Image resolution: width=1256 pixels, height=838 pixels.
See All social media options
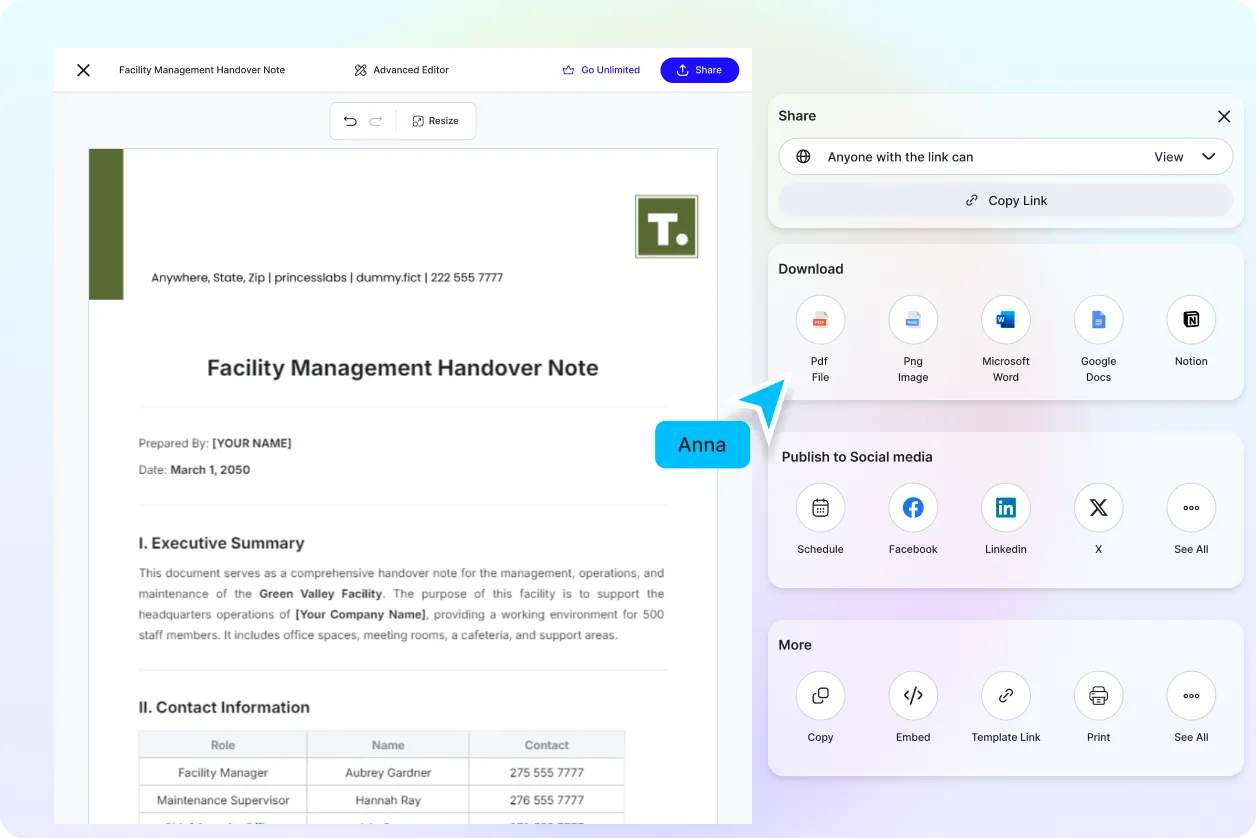1191,508
